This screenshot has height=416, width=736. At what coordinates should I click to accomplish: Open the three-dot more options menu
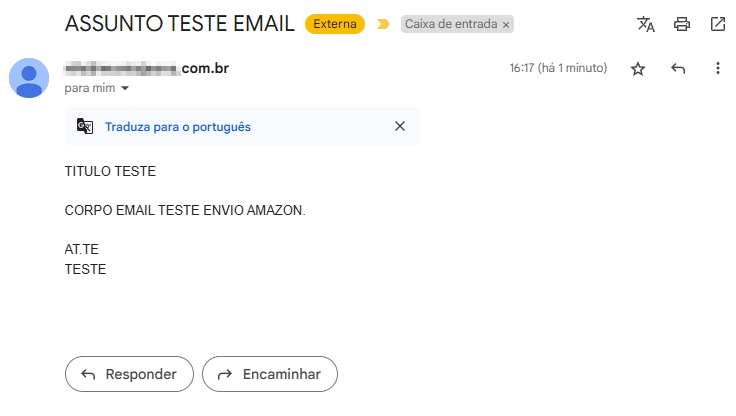[x=717, y=69]
